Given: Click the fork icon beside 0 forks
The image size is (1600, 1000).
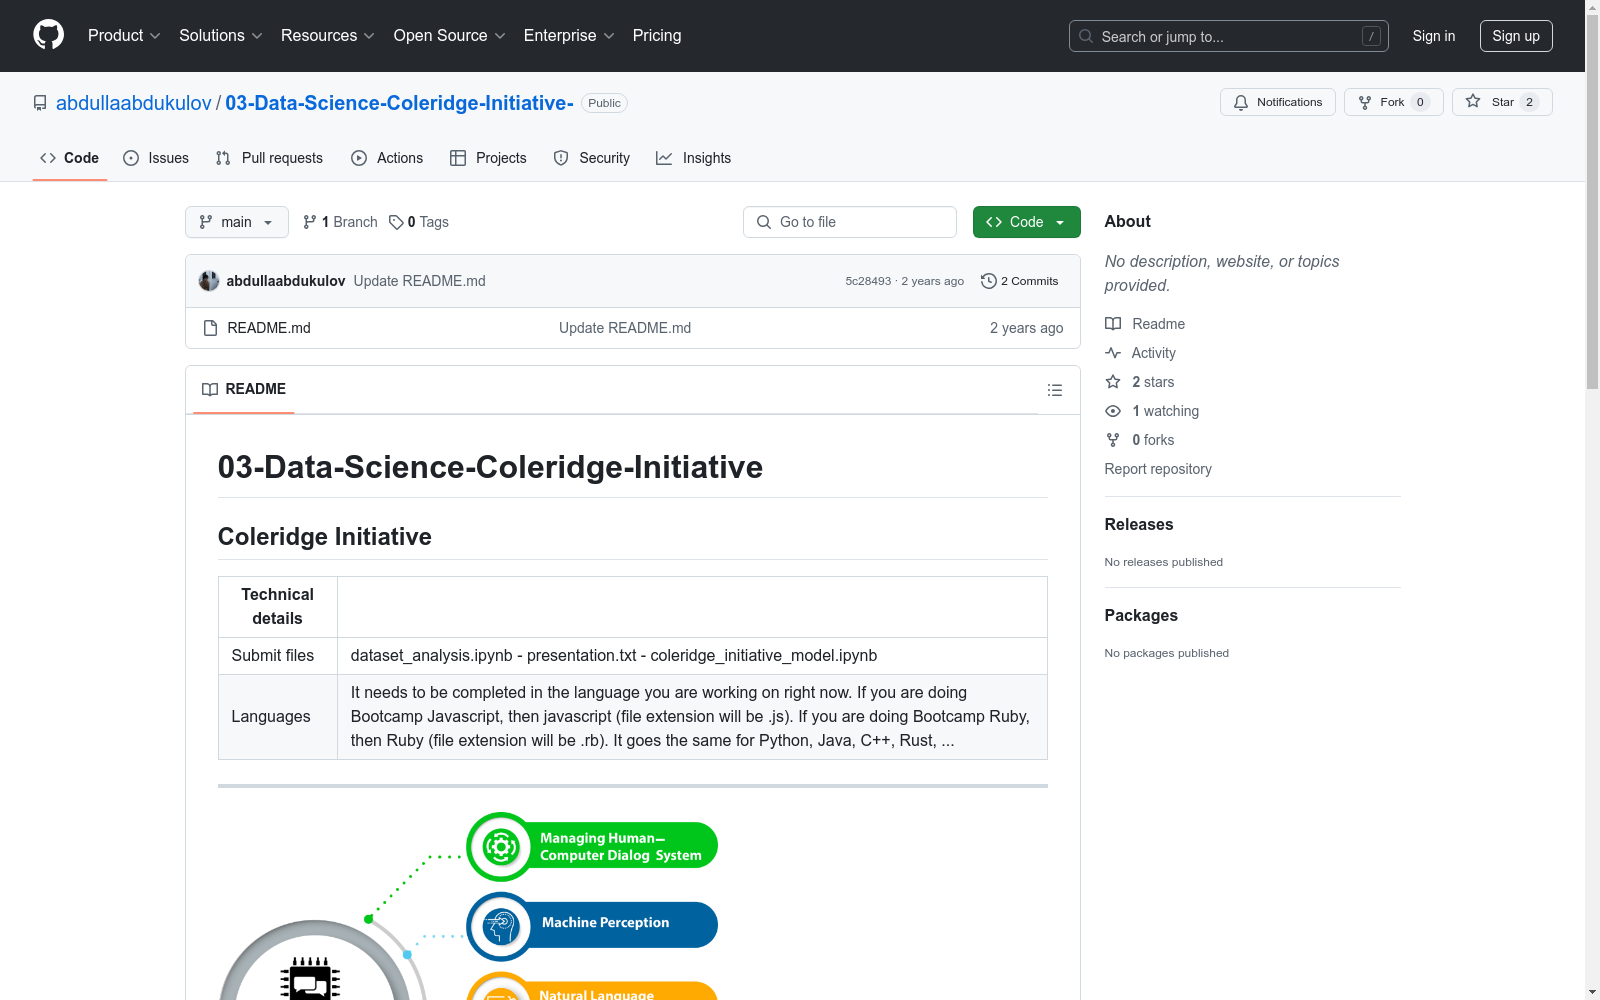Looking at the screenshot, I should pos(1113,440).
